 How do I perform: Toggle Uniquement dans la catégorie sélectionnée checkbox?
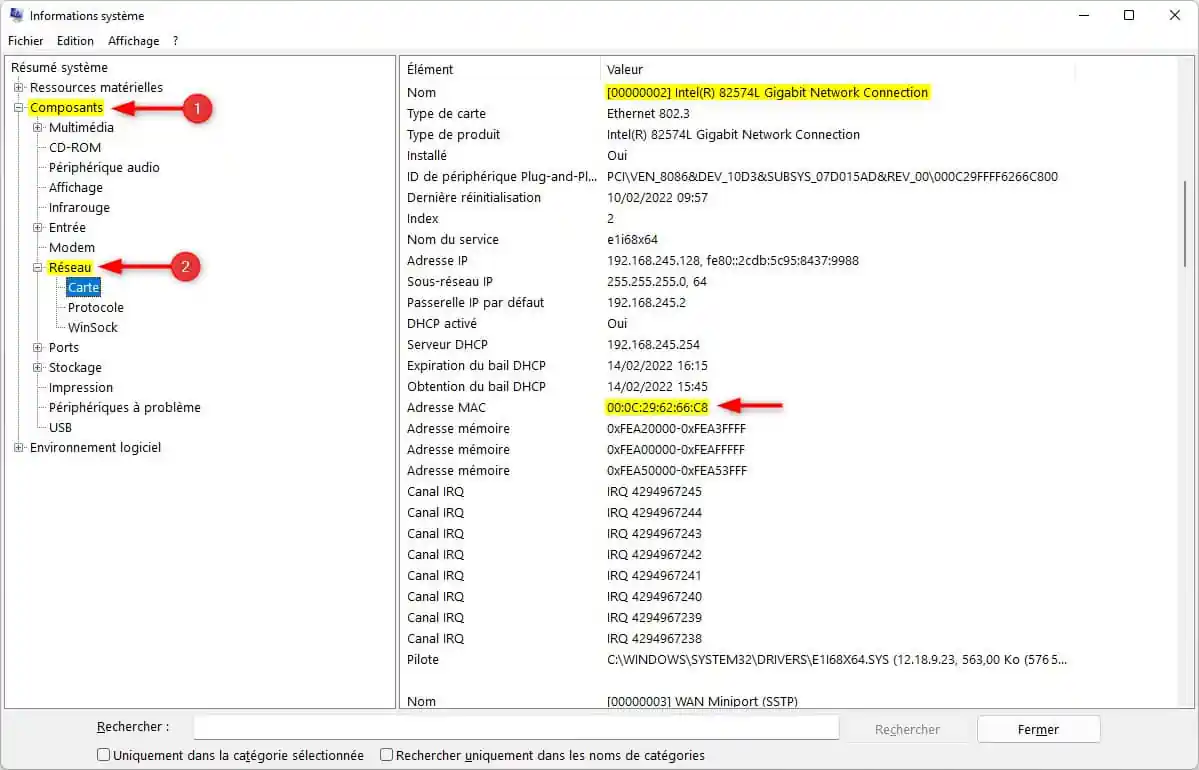(x=103, y=755)
